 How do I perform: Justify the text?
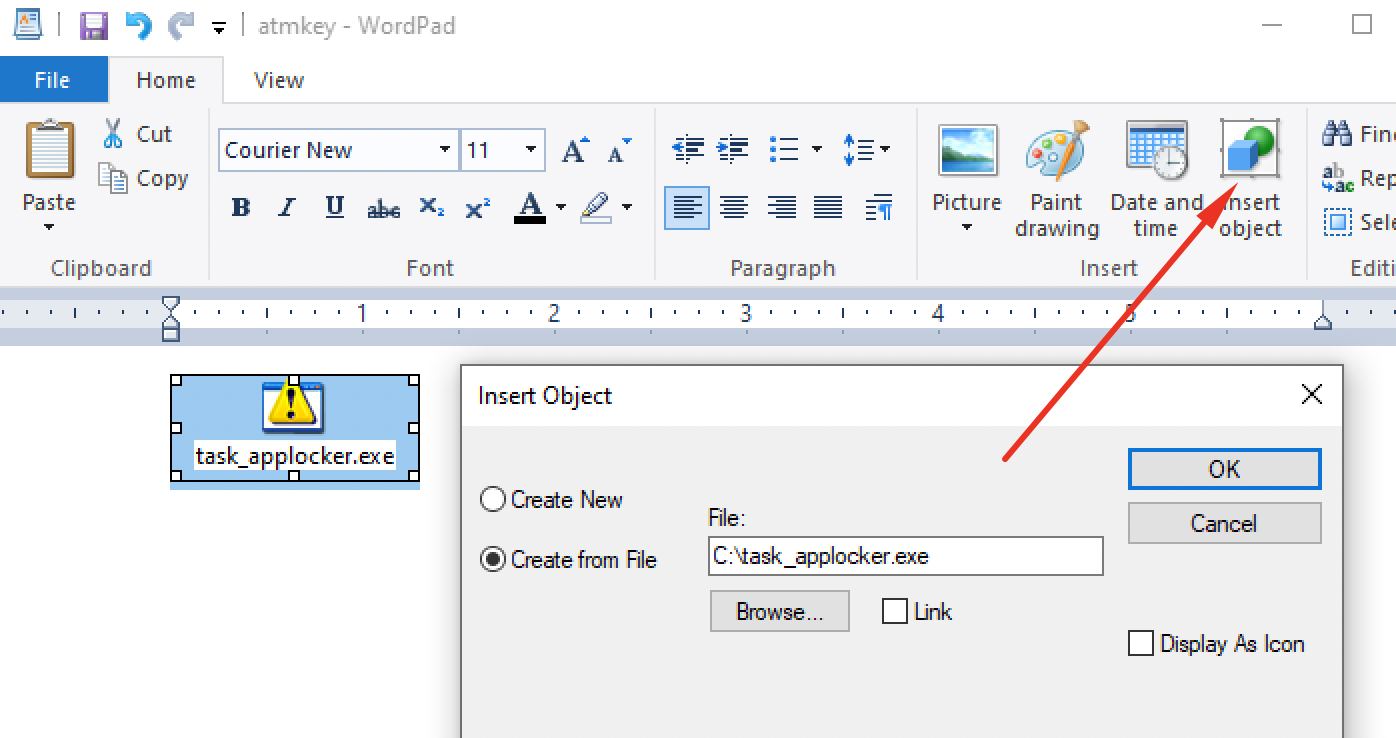pos(828,207)
